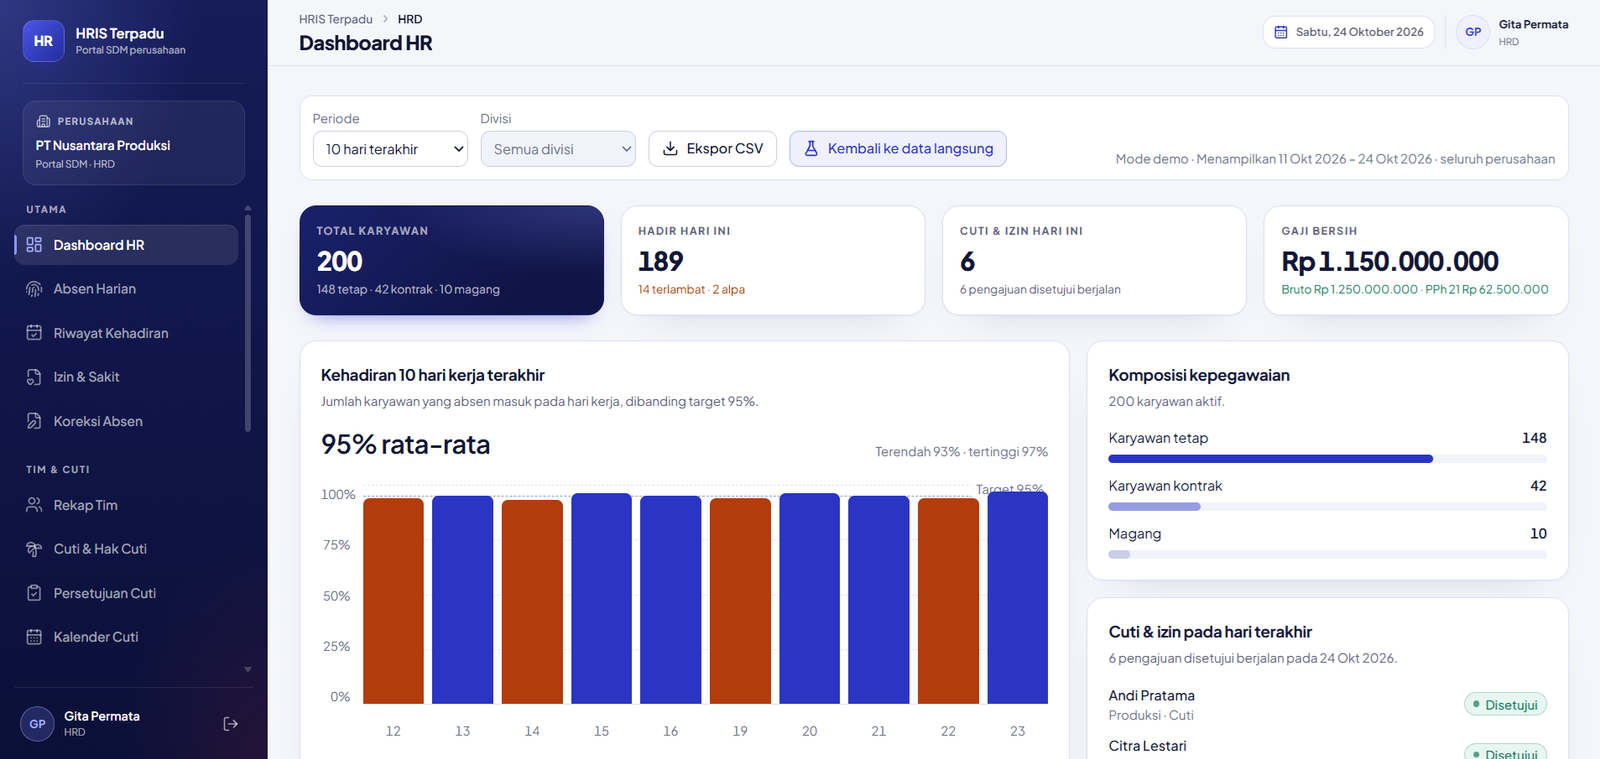This screenshot has width=1600, height=759.
Task: Click the Kalender Cuti calendar icon
Action: pos(34,637)
